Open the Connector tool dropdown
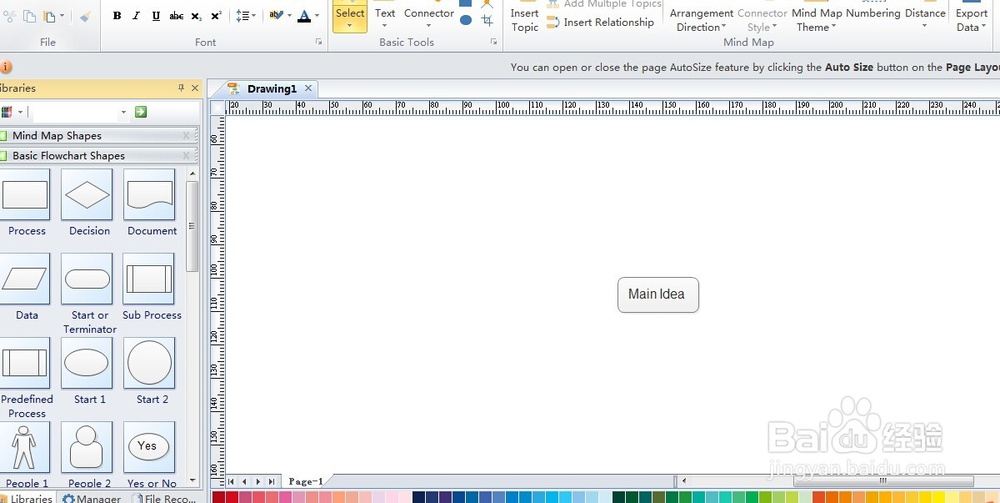1000x503 pixels. 429,26
